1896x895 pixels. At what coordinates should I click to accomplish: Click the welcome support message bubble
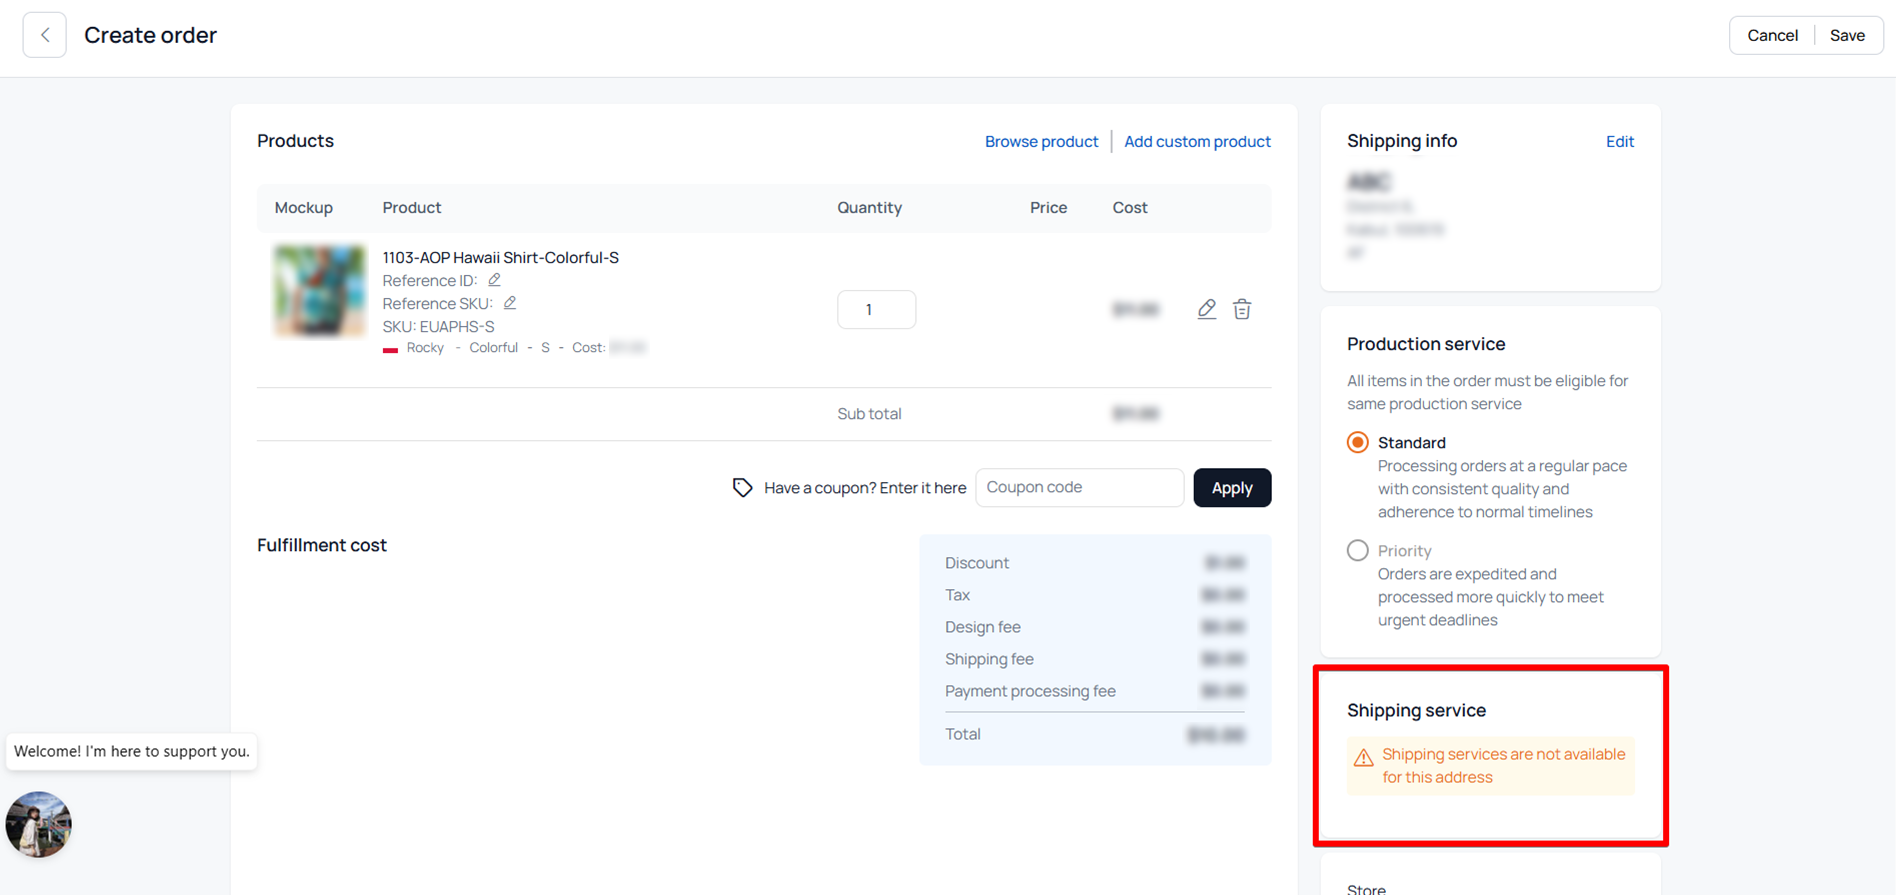tap(132, 751)
